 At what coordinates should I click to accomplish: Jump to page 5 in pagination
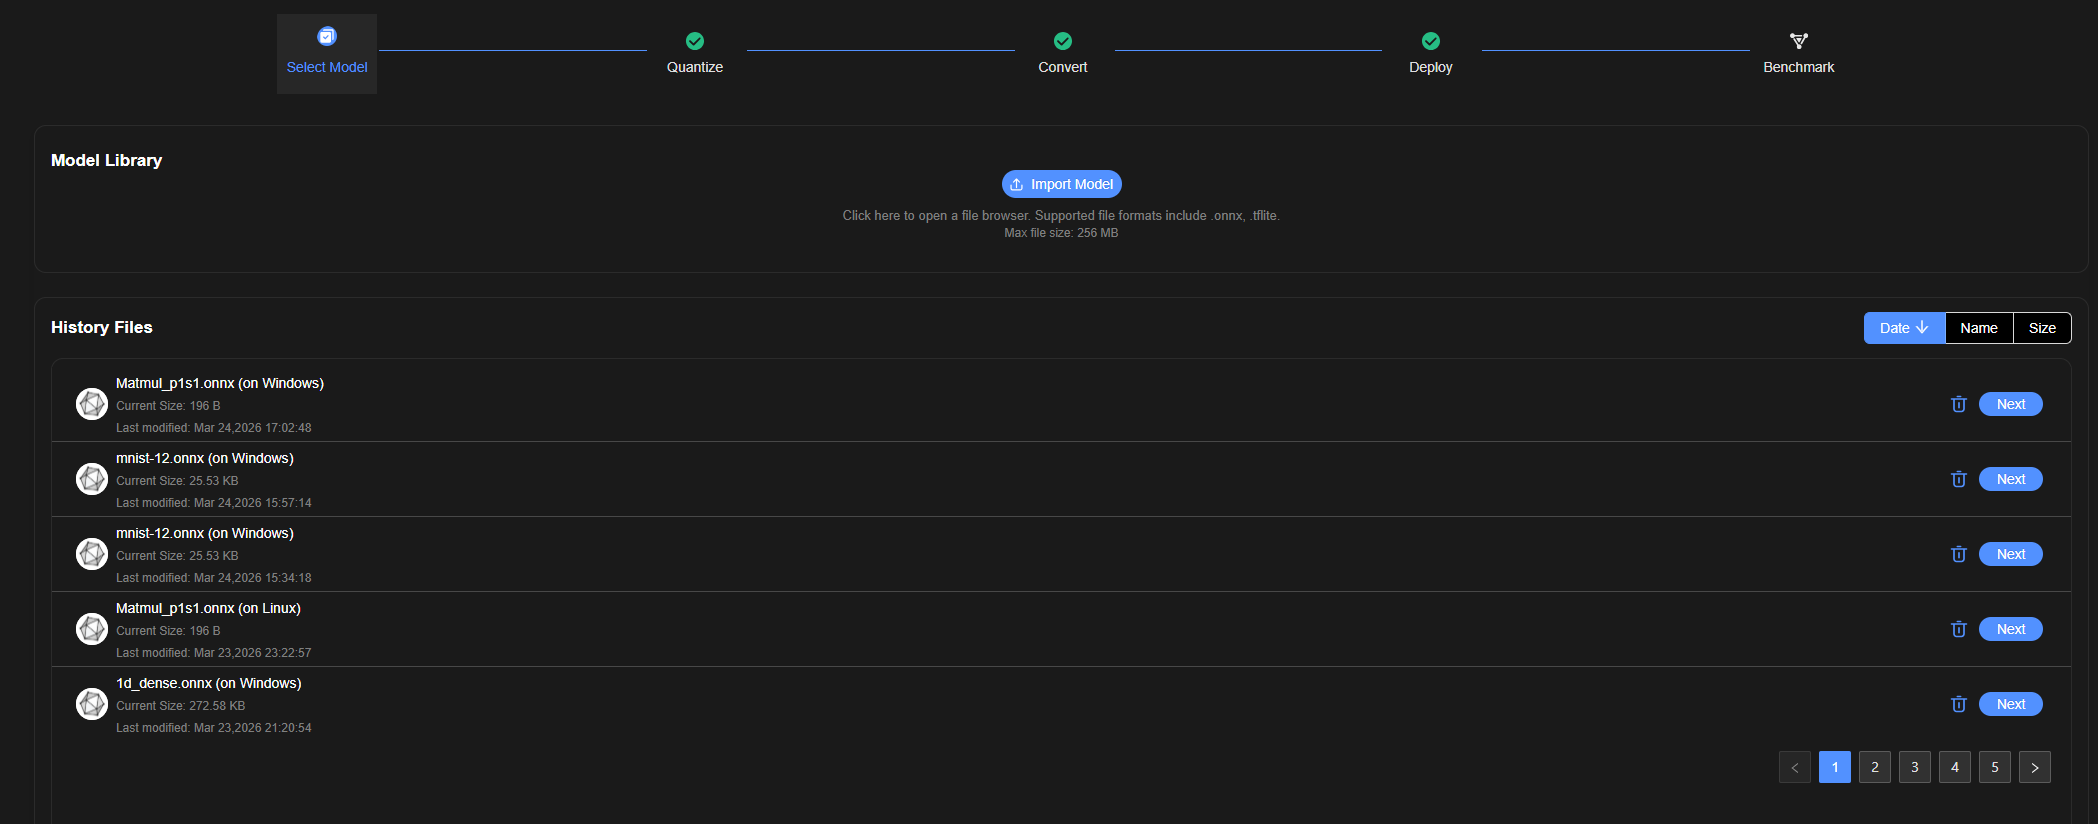[1994, 767]
